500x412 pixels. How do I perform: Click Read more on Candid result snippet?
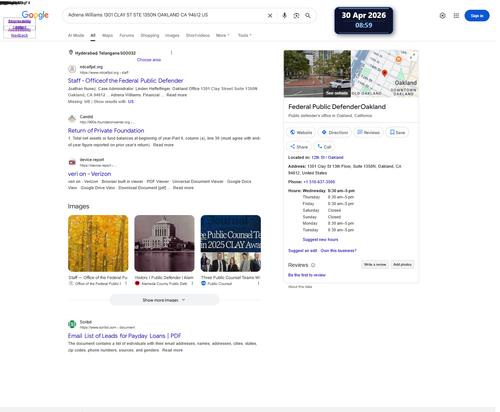pos(163,145)
